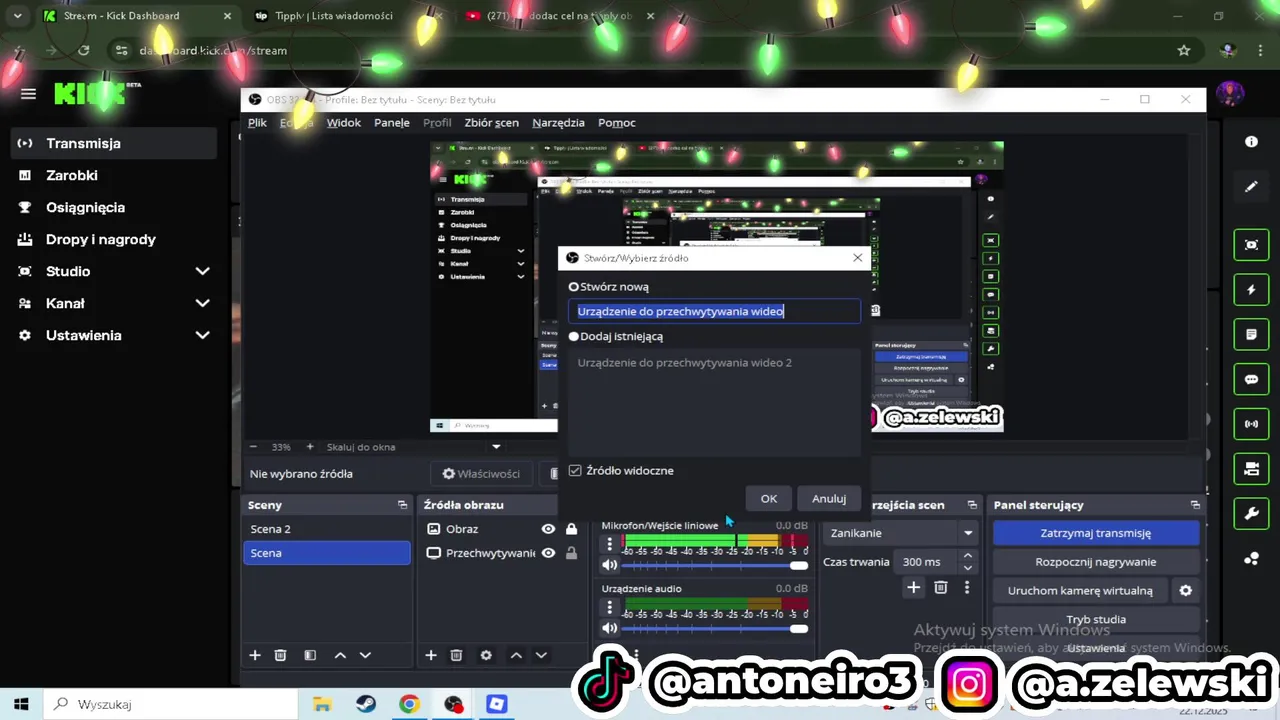The width and height of the screenshot is (1280, 720).
Task: Open the Panele menu in OBS
Action: [392, 123]
